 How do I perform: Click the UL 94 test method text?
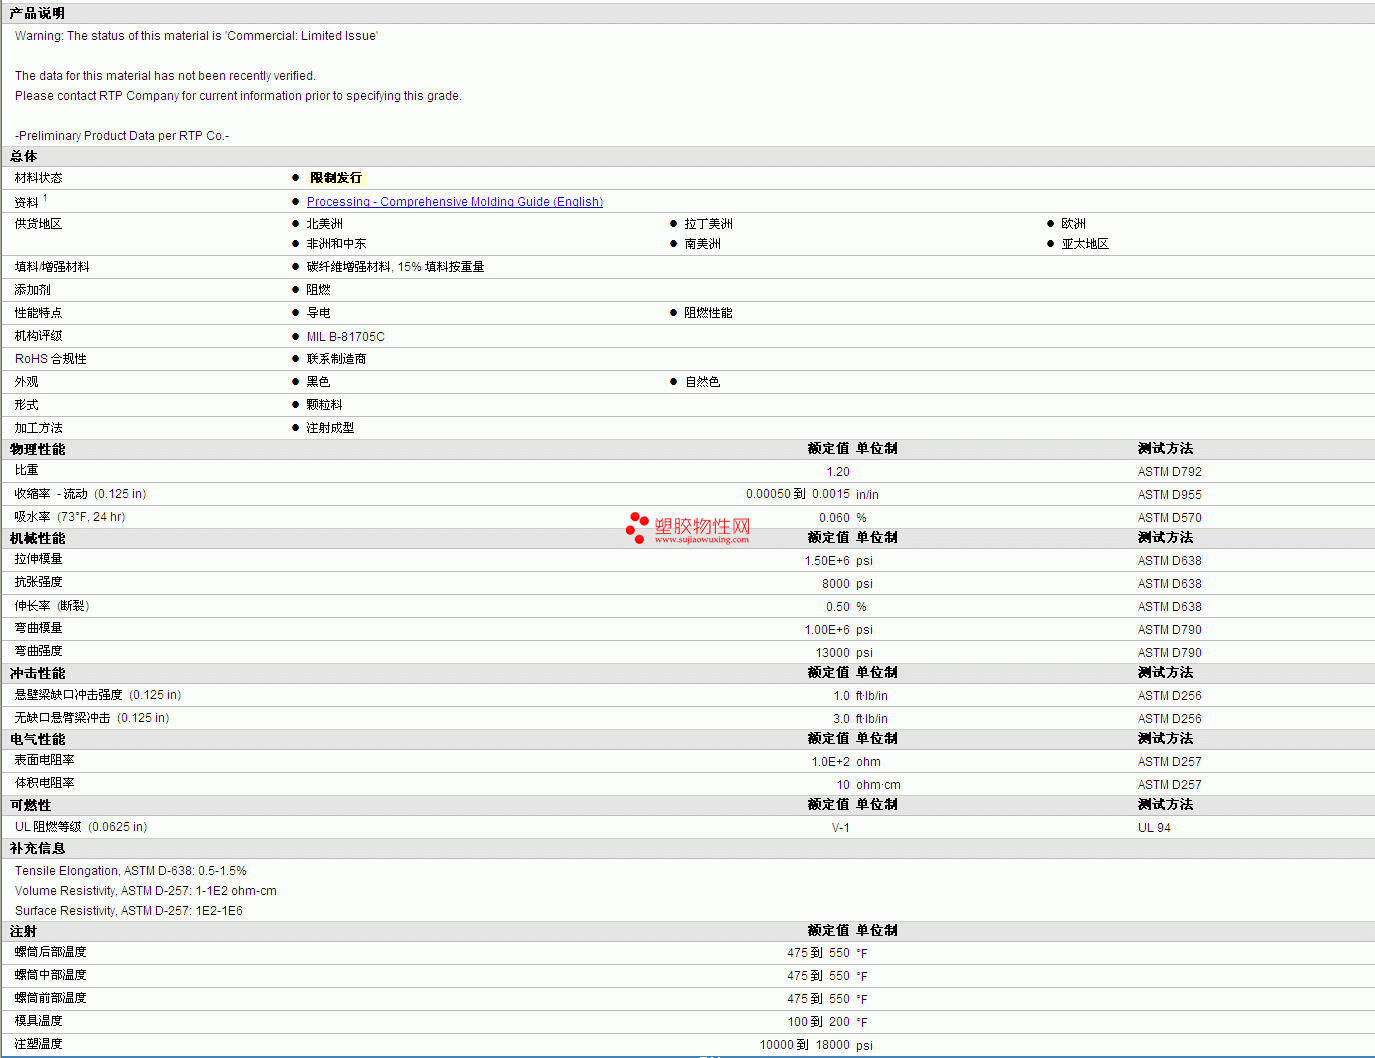[1154, 828]
